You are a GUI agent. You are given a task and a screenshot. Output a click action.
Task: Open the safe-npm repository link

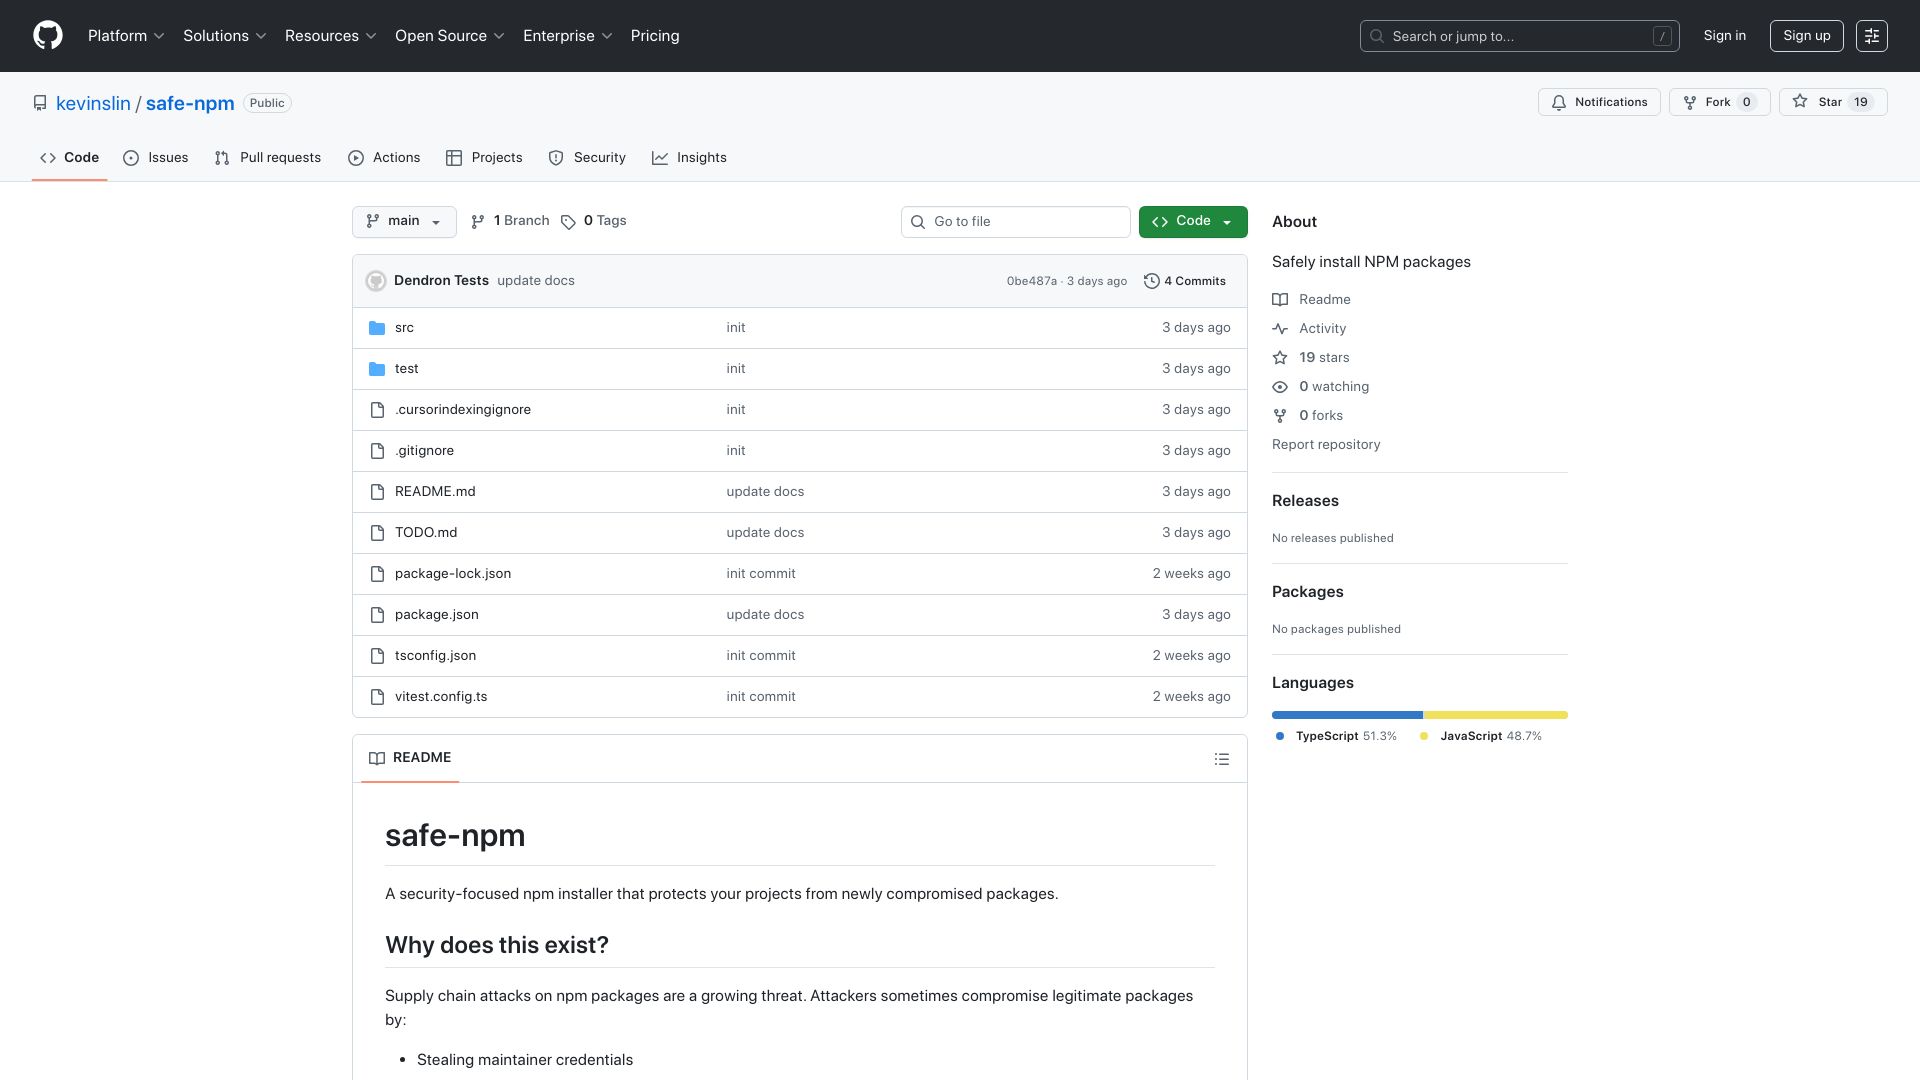(190, 103)
